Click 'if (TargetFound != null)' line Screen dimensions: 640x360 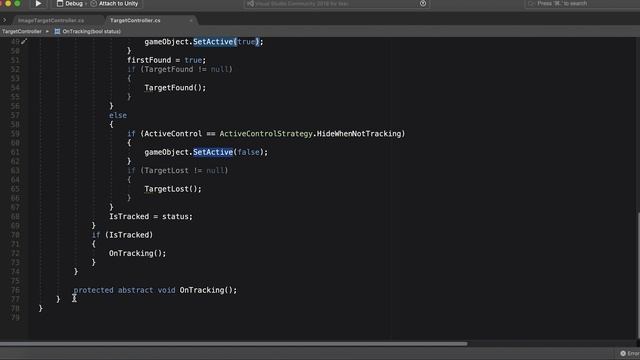[x=180, y=69]
